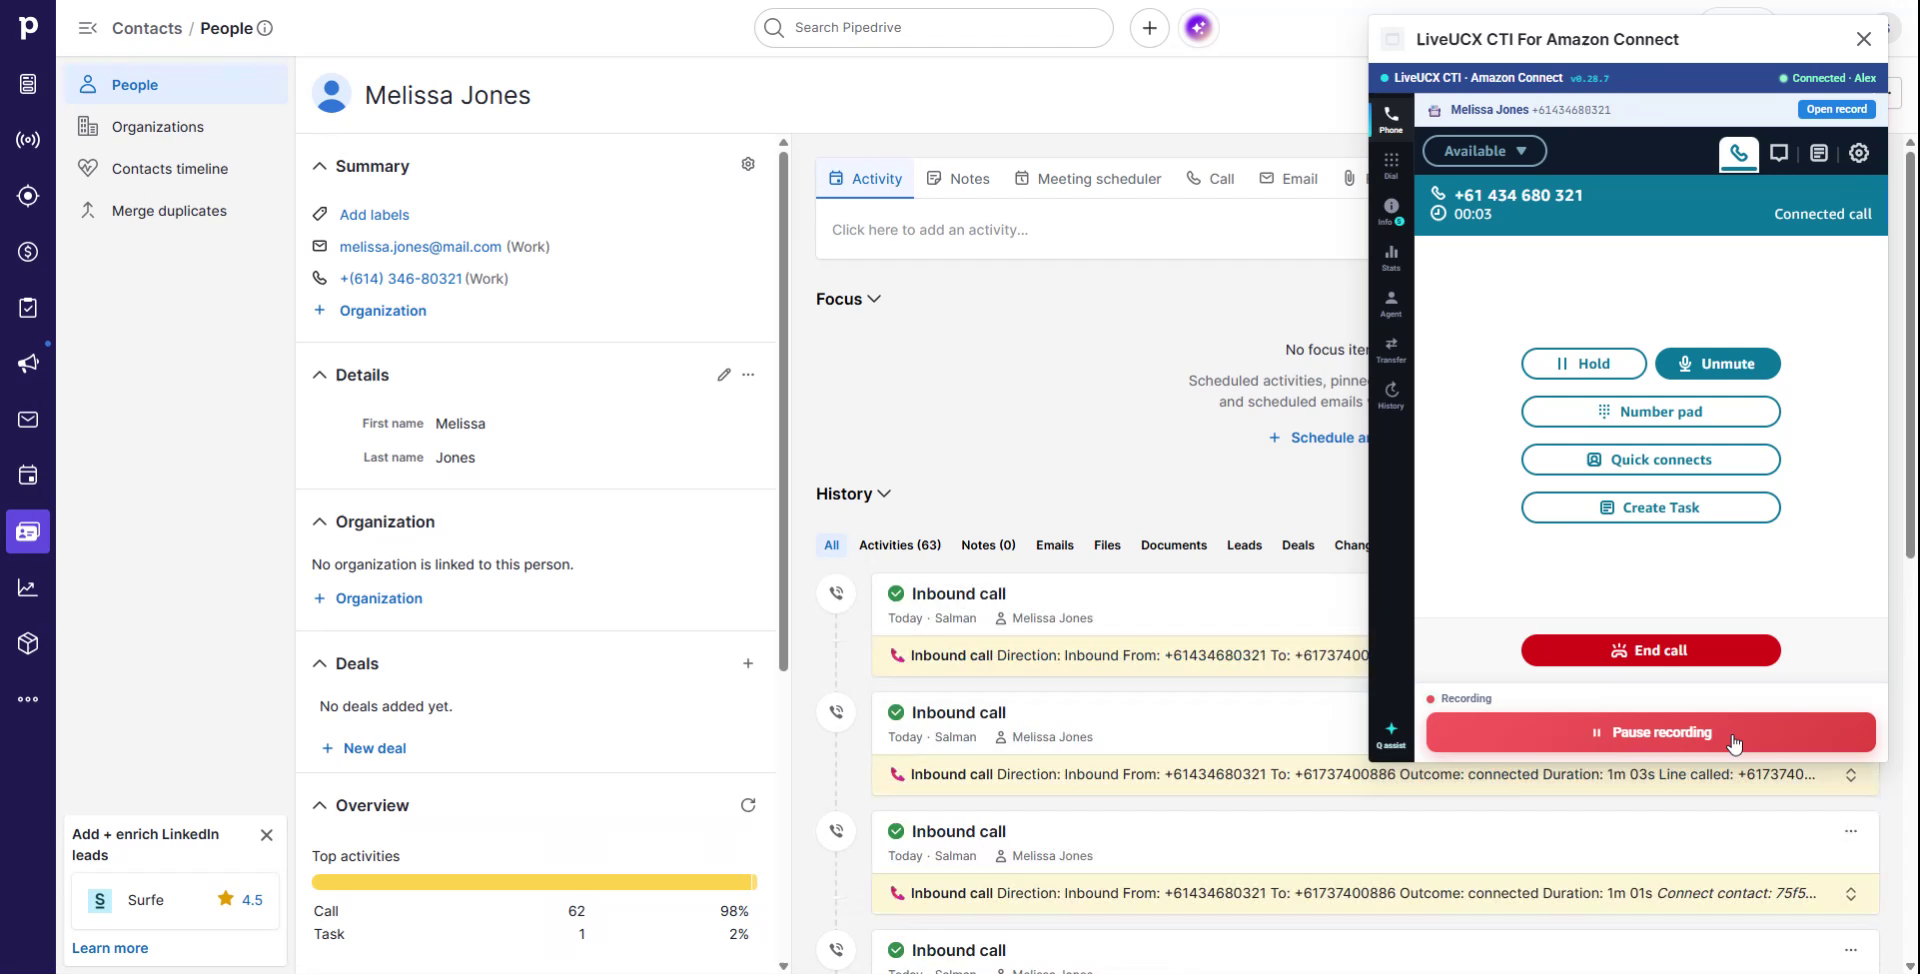Collapse the Summary section

320,166
